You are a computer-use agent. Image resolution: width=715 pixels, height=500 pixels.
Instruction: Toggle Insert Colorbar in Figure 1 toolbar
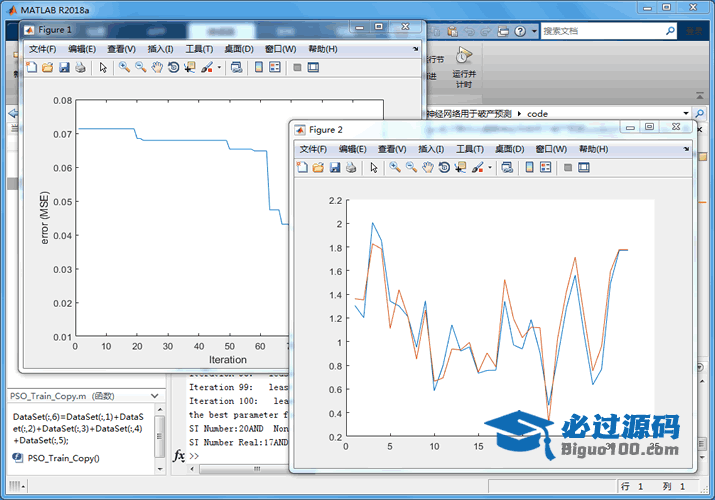click(x=258, y=68)
